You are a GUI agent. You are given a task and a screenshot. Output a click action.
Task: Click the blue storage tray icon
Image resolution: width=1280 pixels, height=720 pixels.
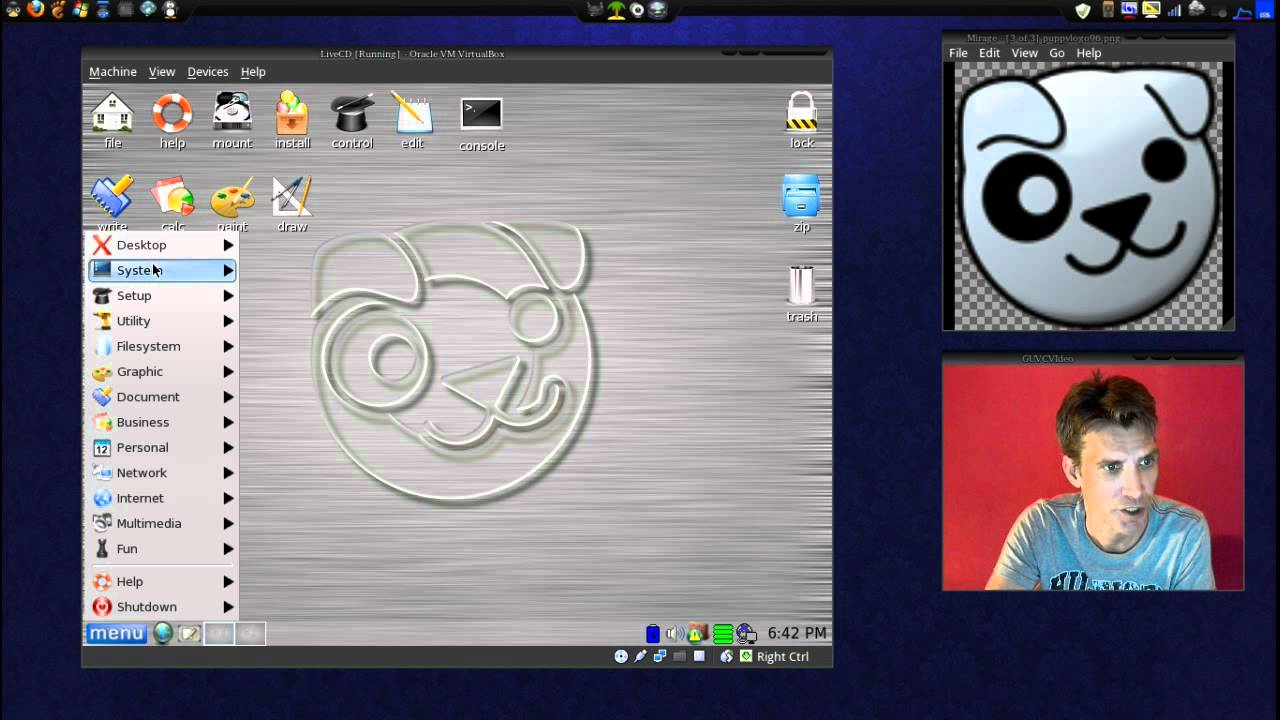(x=653, y=633)
